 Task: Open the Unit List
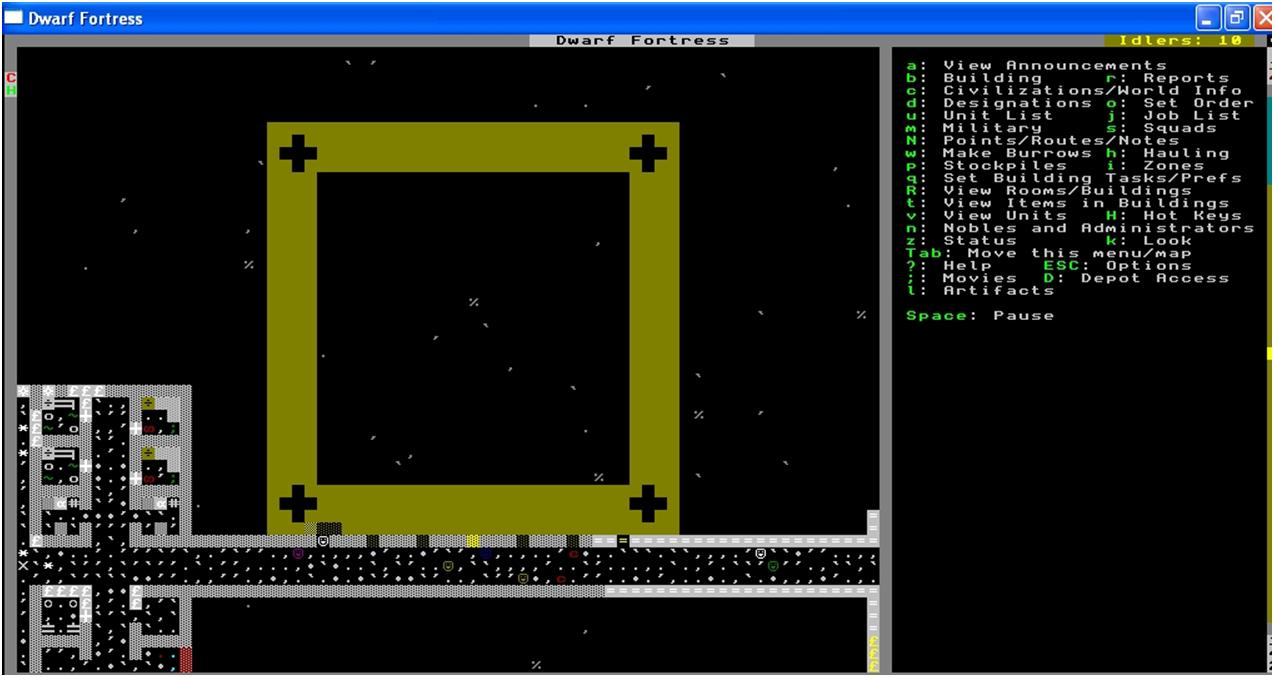[980, 116]
